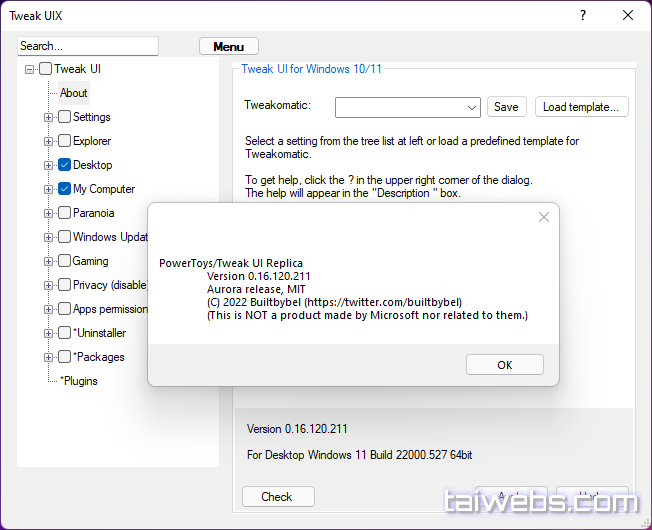The height and width of the screenshot is (530, 652).
Task: Close the About popup with X icon
Action: coord(543,217)
